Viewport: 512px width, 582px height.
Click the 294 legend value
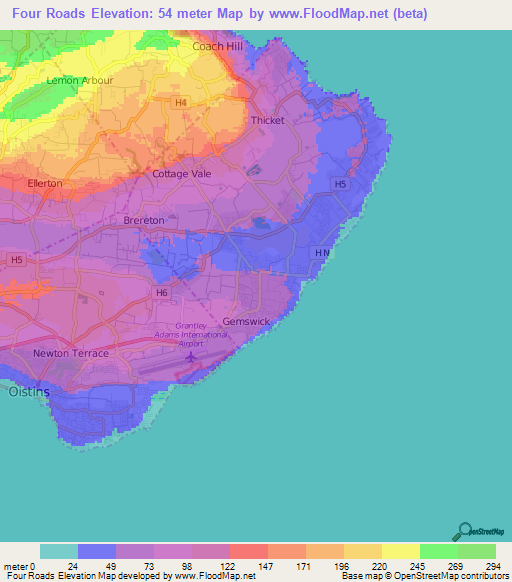click(493, 567)
